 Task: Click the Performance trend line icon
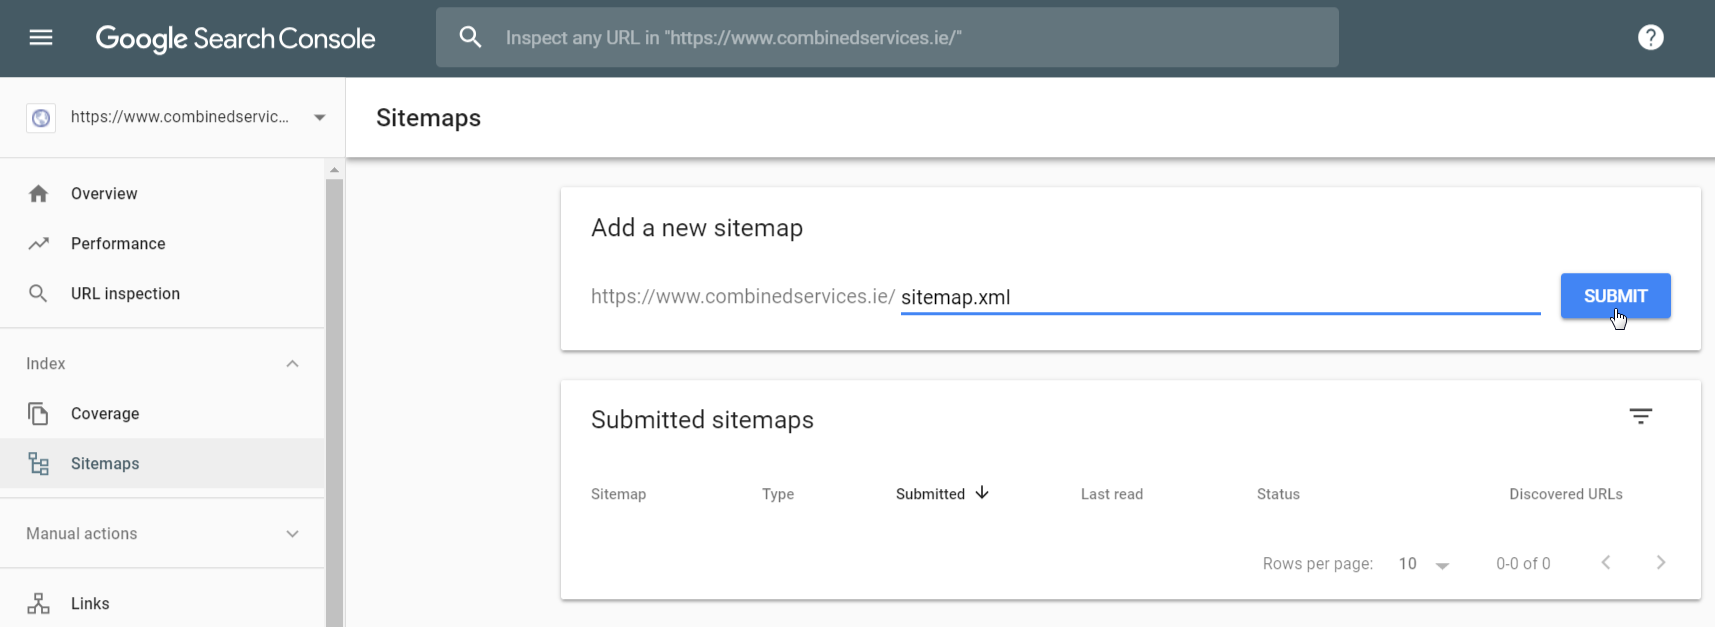[39, 244]
